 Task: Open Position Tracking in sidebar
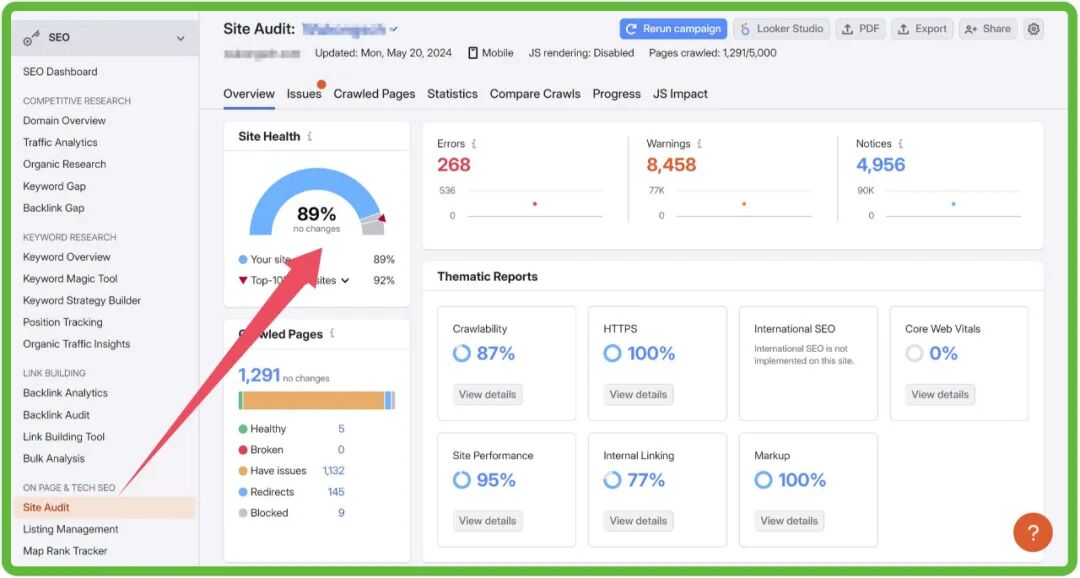63,322
